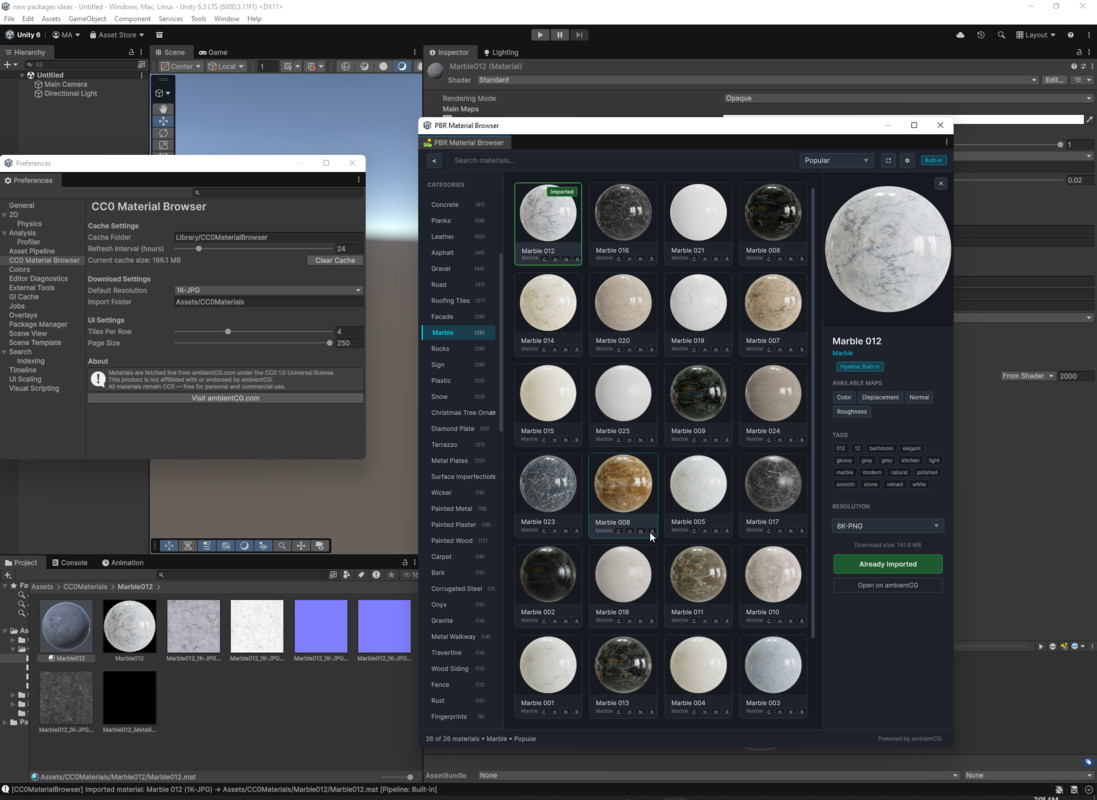This screenshot has width=1097, height=800.
Task: Click the Pause button
Action: (559, 34)
